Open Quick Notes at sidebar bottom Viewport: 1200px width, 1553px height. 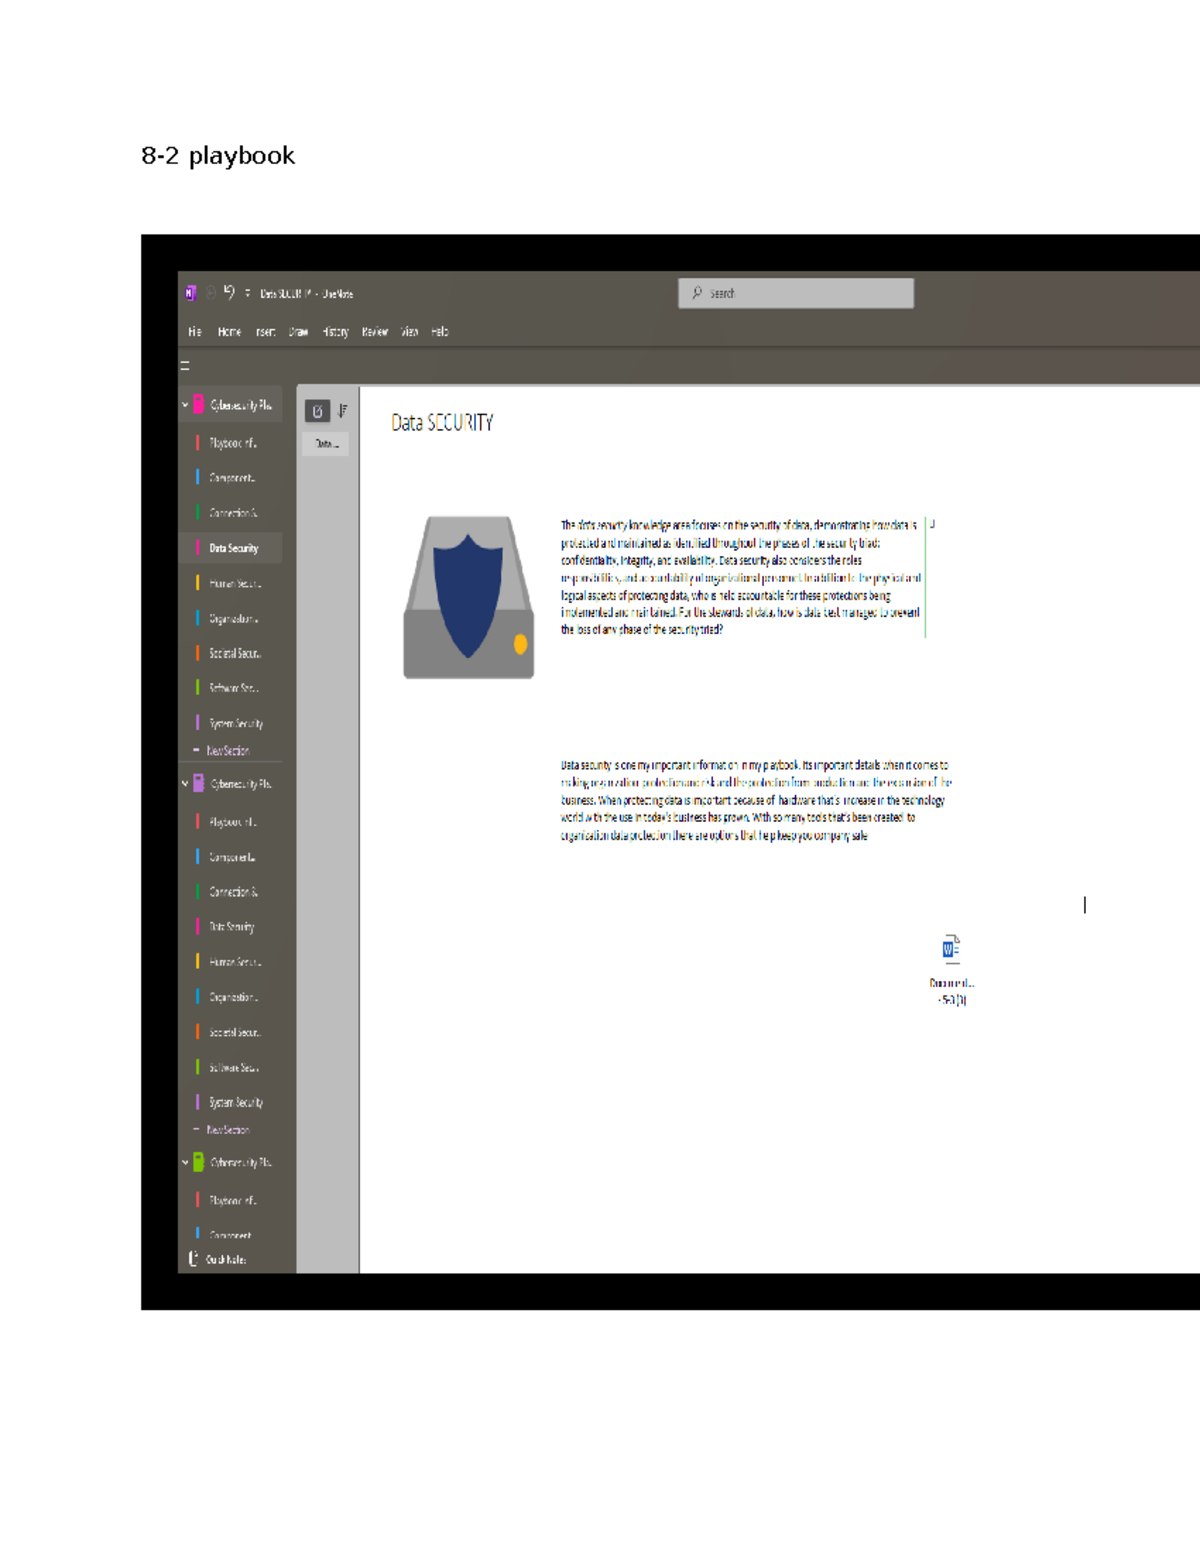pyautogui.click(x=218, y=1259)
